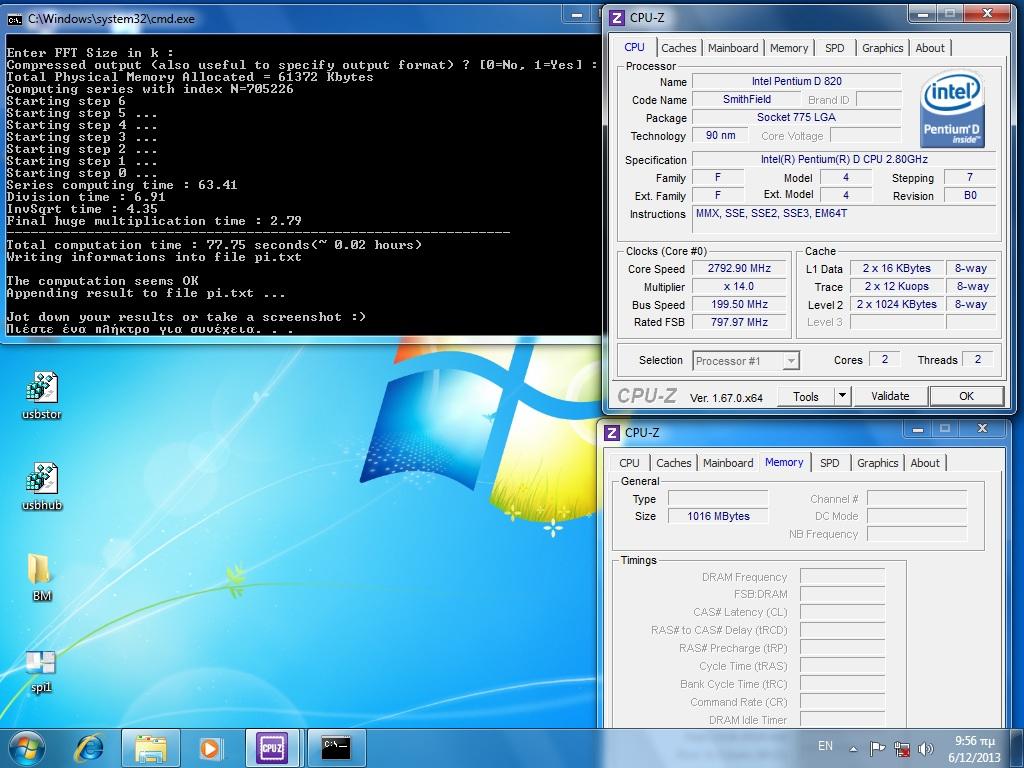The width and height of the screenshot is (1024, 768).
Task: Switch to Mainboard tab in lower CPU-Z window
Action: (728, 463)
